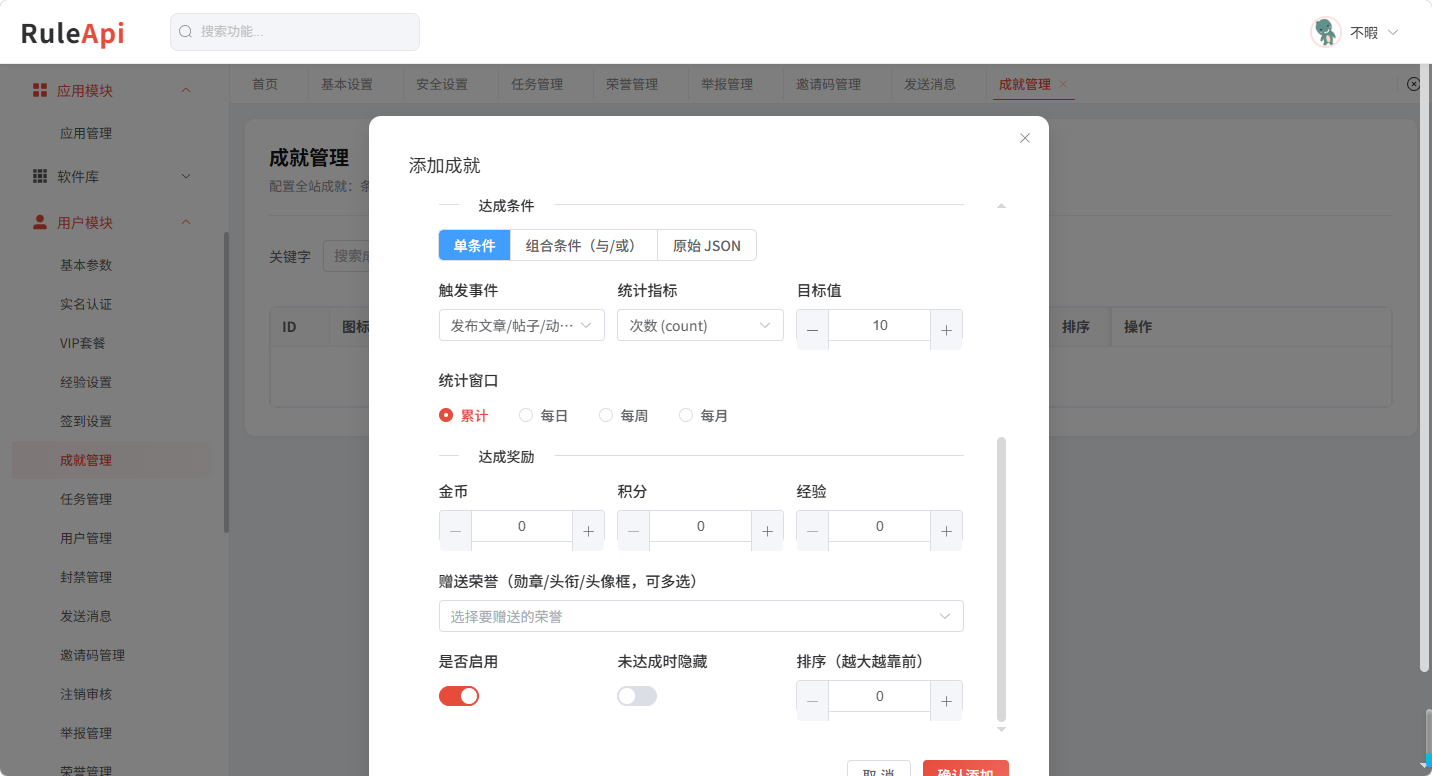Turn off the 是否启用 switch
1432x776 pixels.
(x=459, y=696)
